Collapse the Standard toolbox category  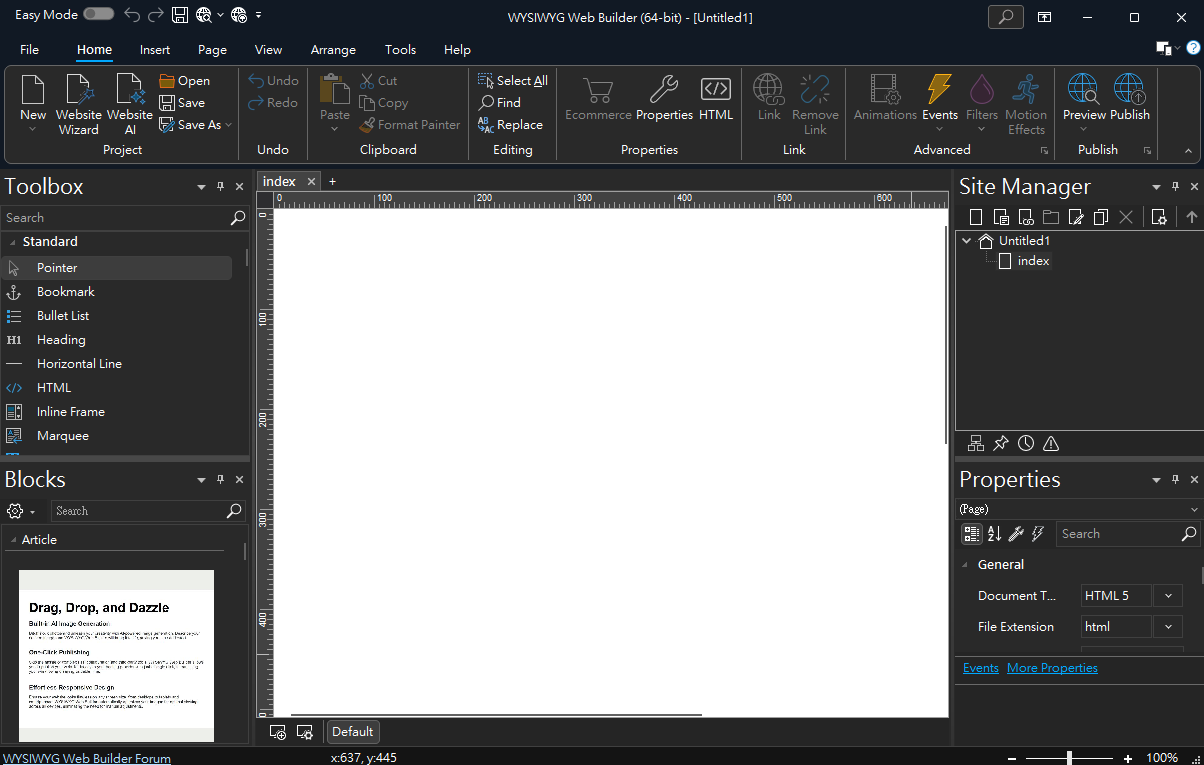point(14,242)
